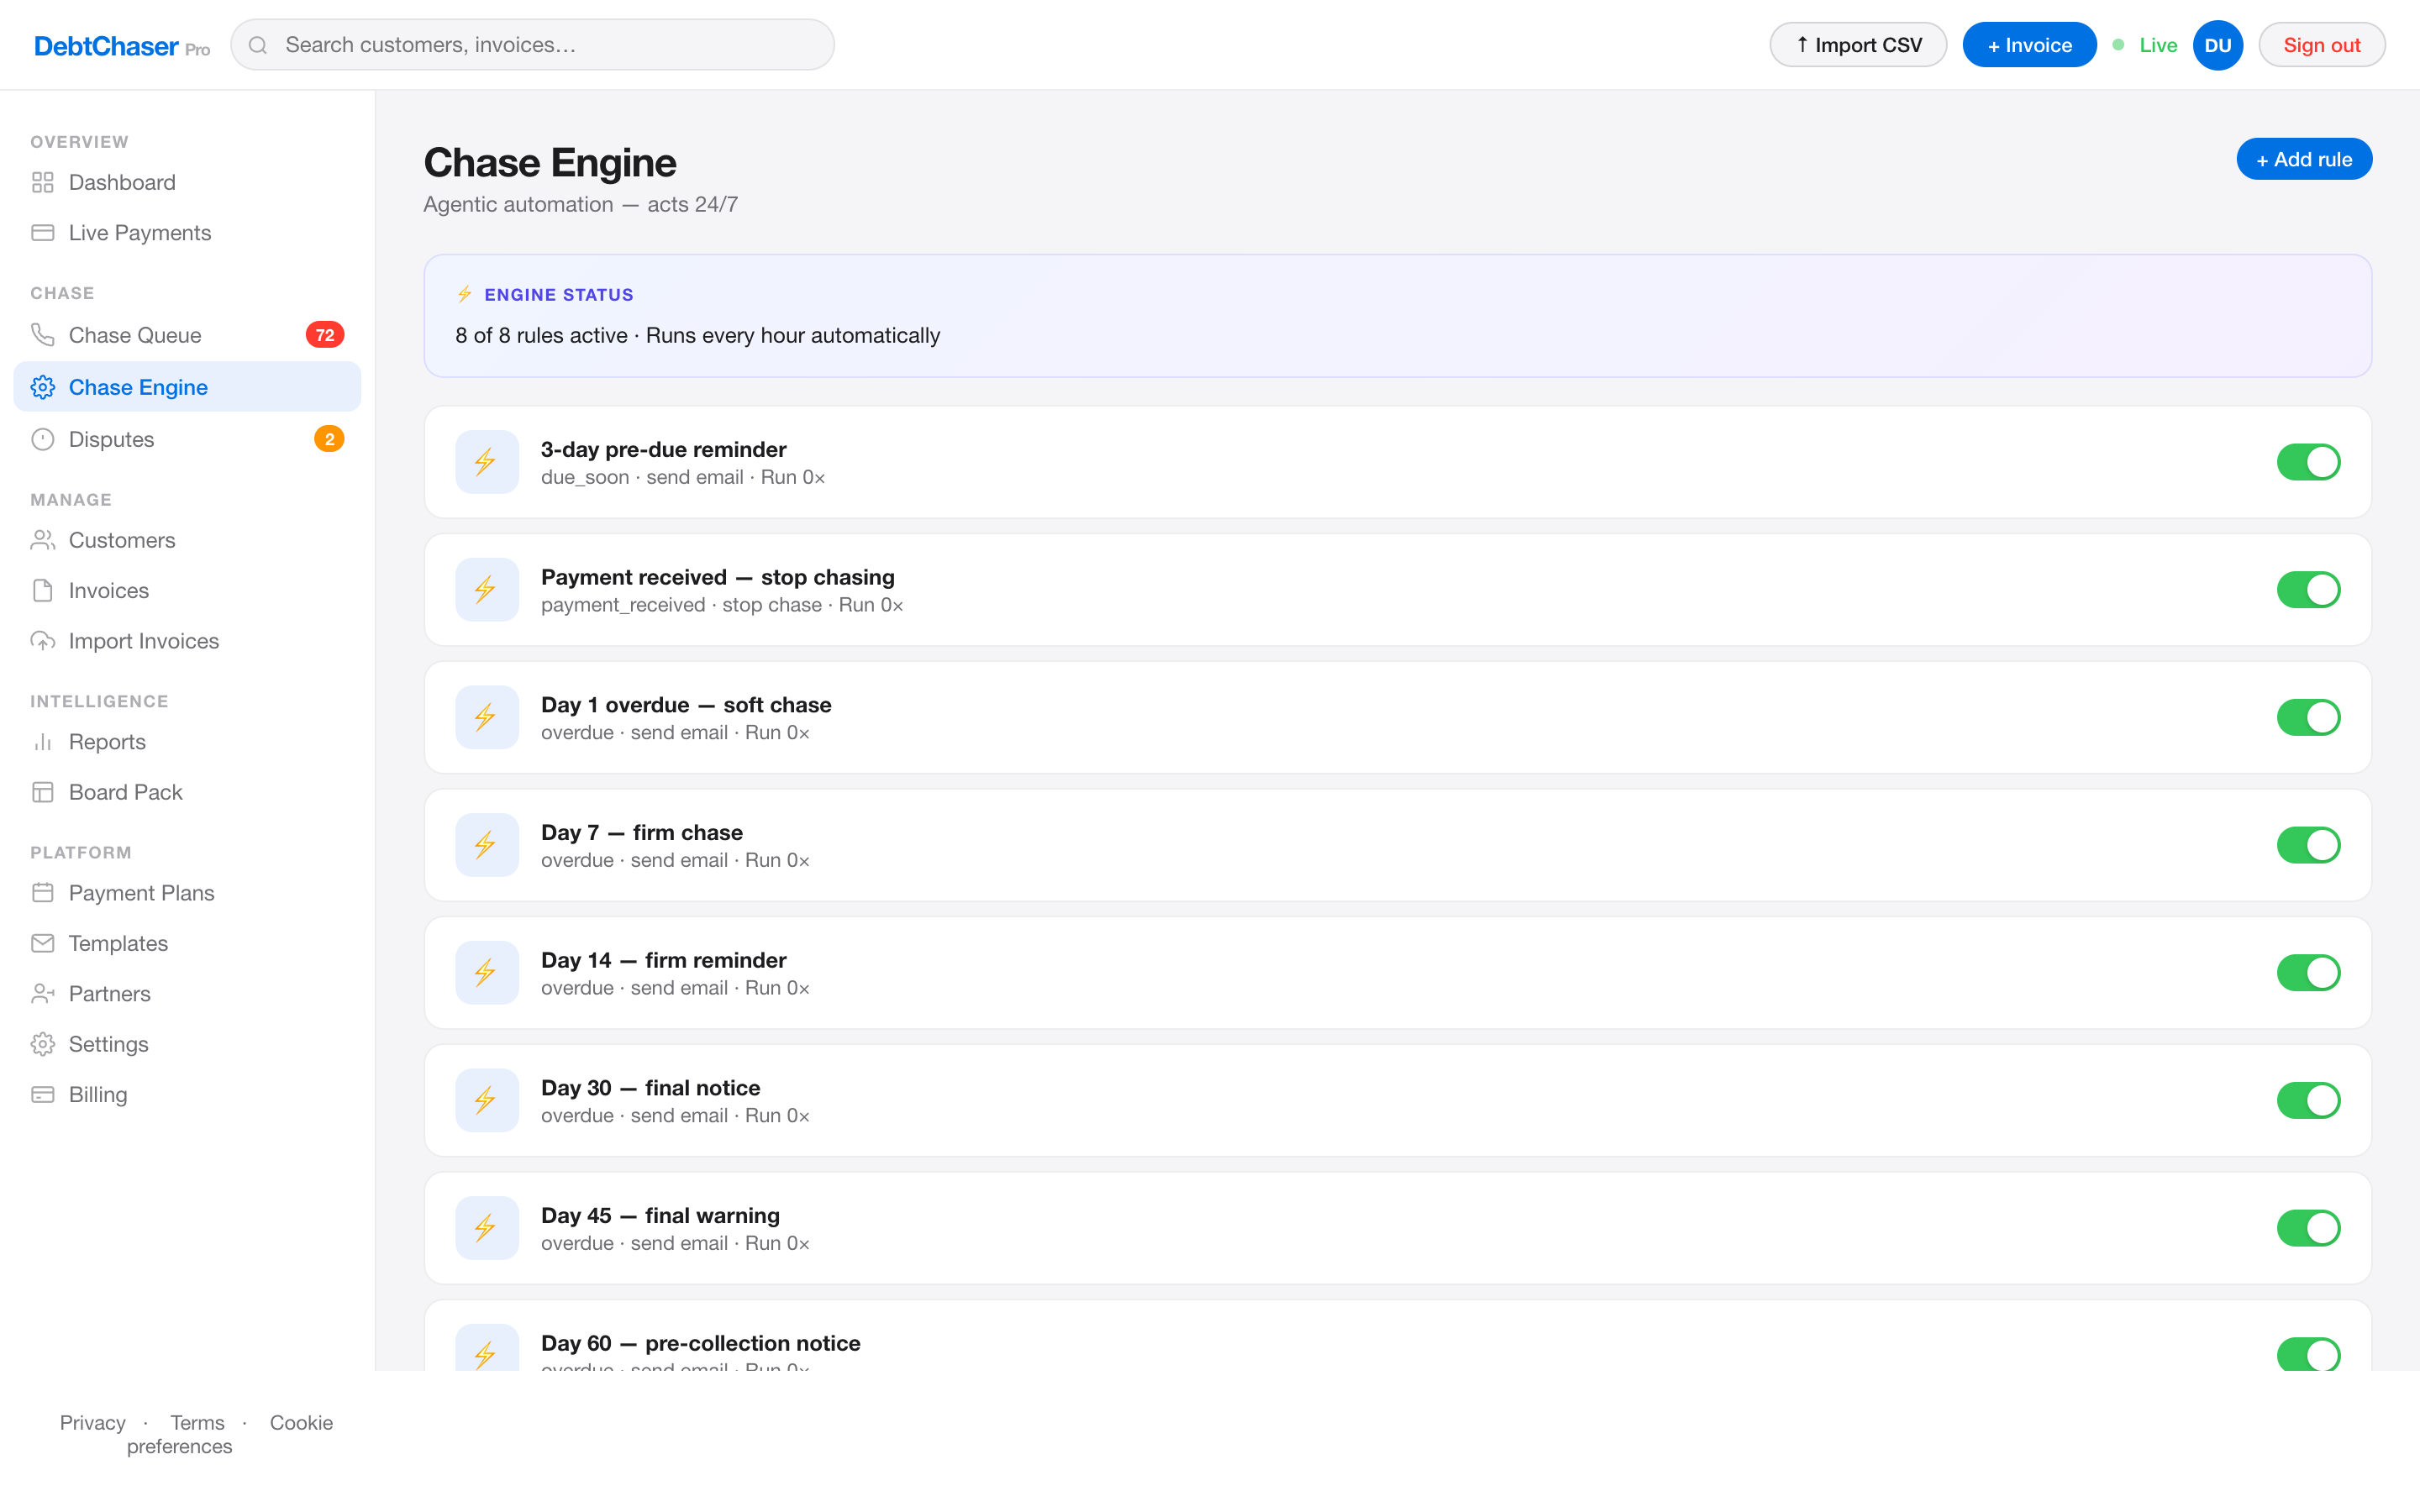Go to Live Payments

coord(187,233)
